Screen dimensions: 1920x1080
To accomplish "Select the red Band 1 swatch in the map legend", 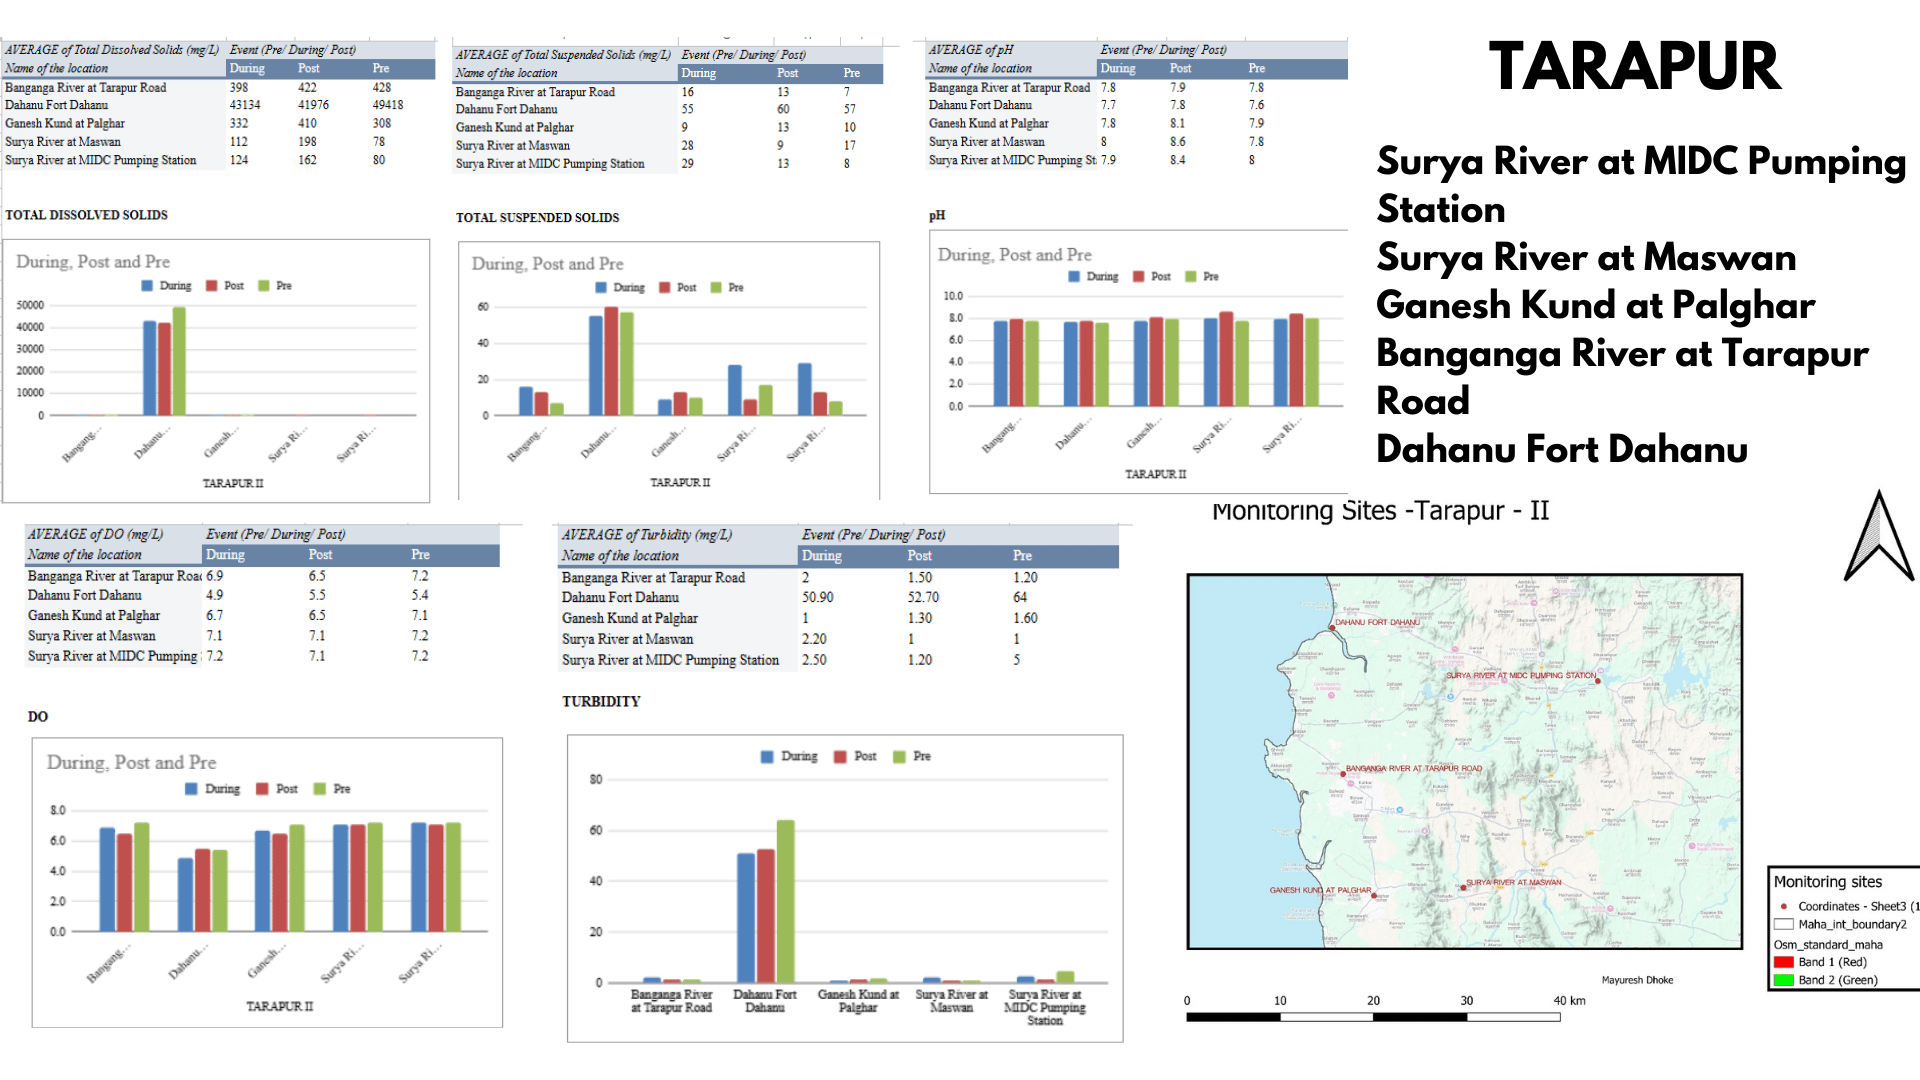I will (x=1784, y=962).
